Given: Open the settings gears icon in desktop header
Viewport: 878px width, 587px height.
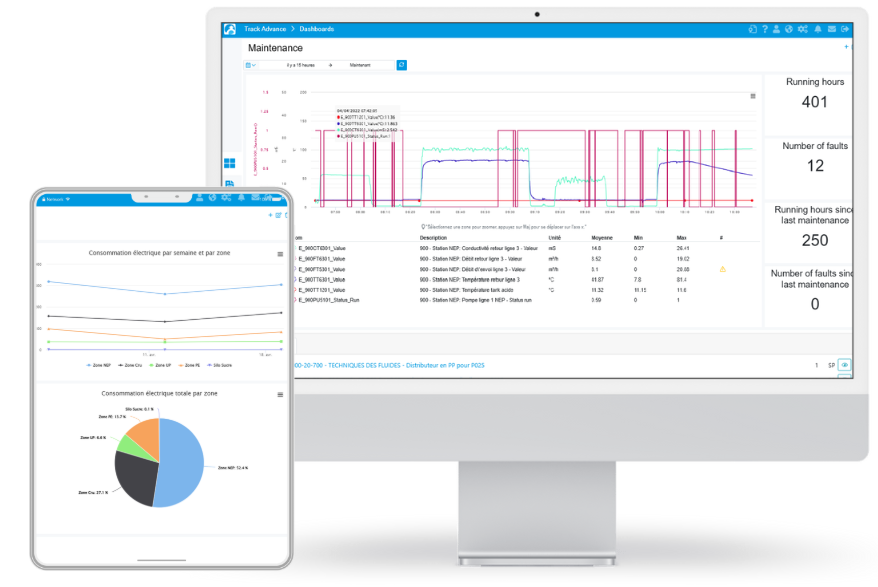Looking at the screenshot, I should [x=803, y=29].
